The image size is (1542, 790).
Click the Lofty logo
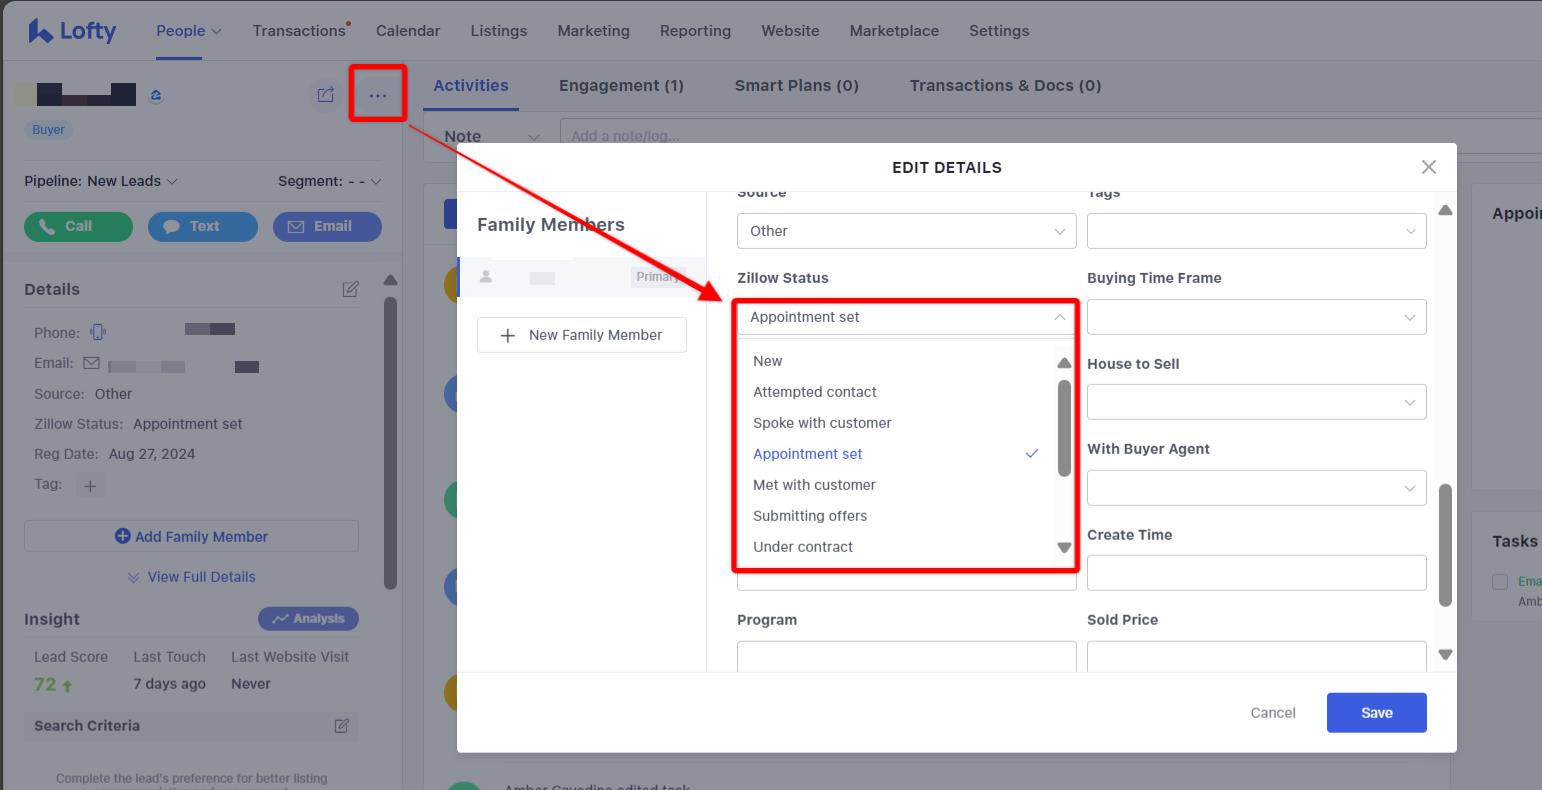tap(70, 30)
